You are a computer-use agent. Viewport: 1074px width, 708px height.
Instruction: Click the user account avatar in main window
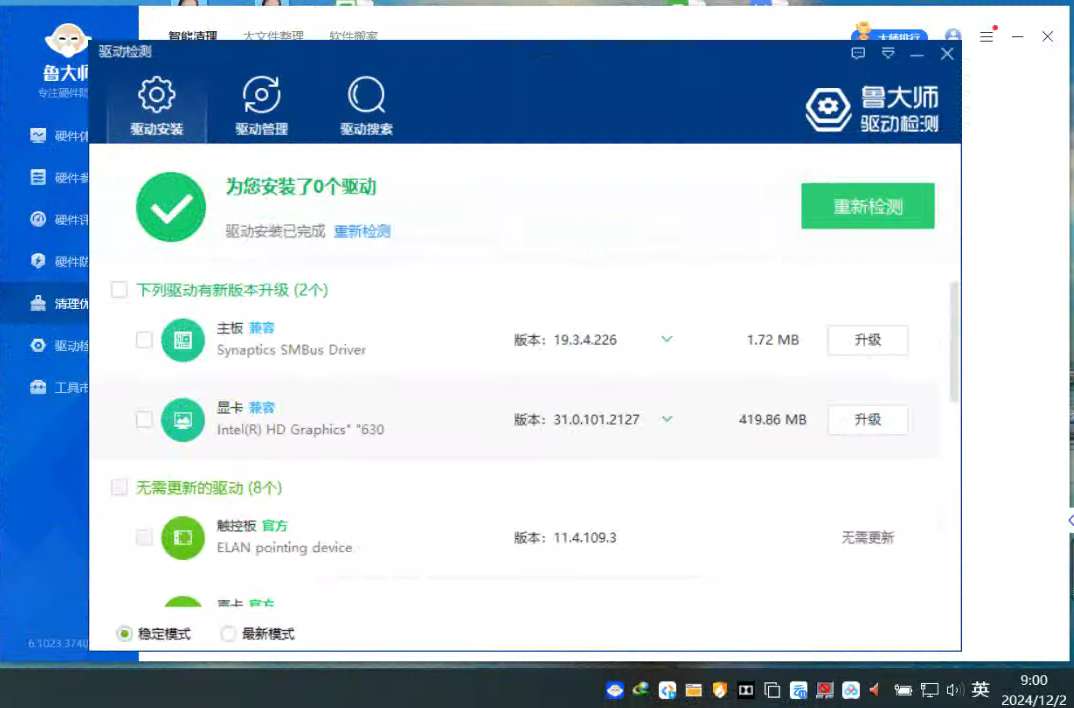tap(953, 36)
